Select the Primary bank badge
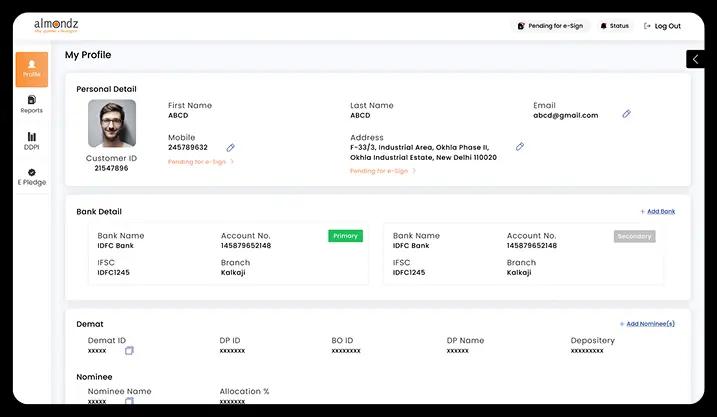Viewport: 717px width, 417px height. coord(345,236)
